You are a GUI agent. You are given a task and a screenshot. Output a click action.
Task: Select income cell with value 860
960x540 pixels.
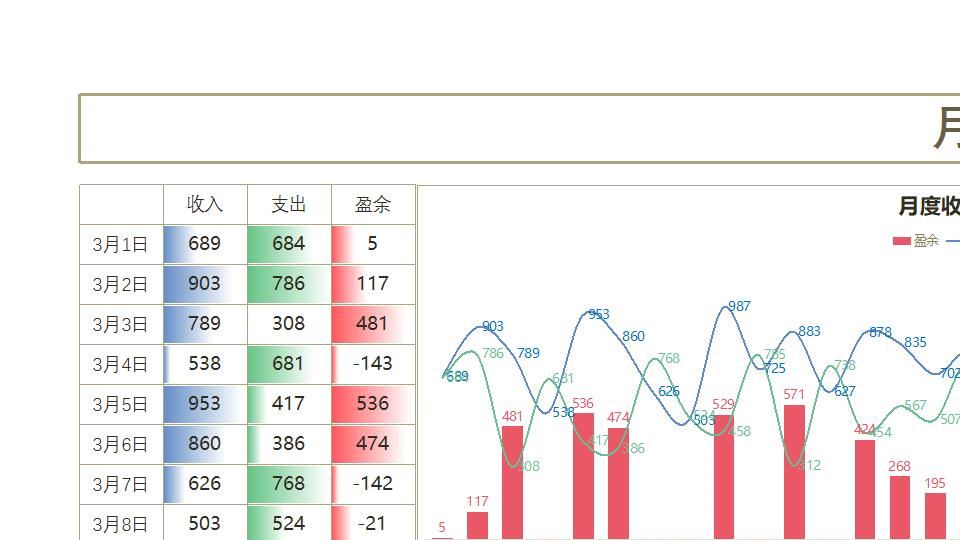205,444
